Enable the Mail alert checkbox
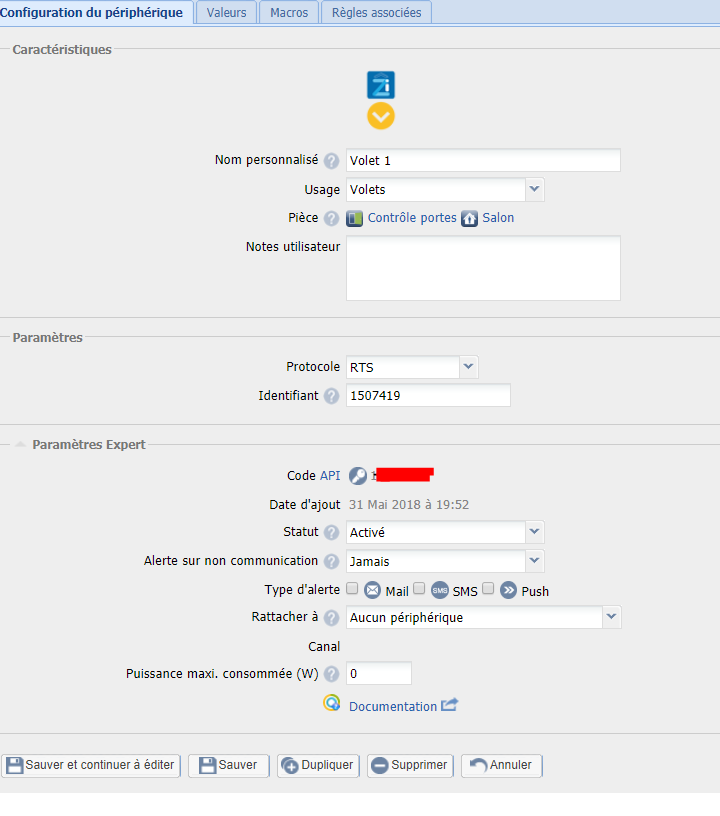Viewport: 720px width, 816px height. (x=352, y=589)
